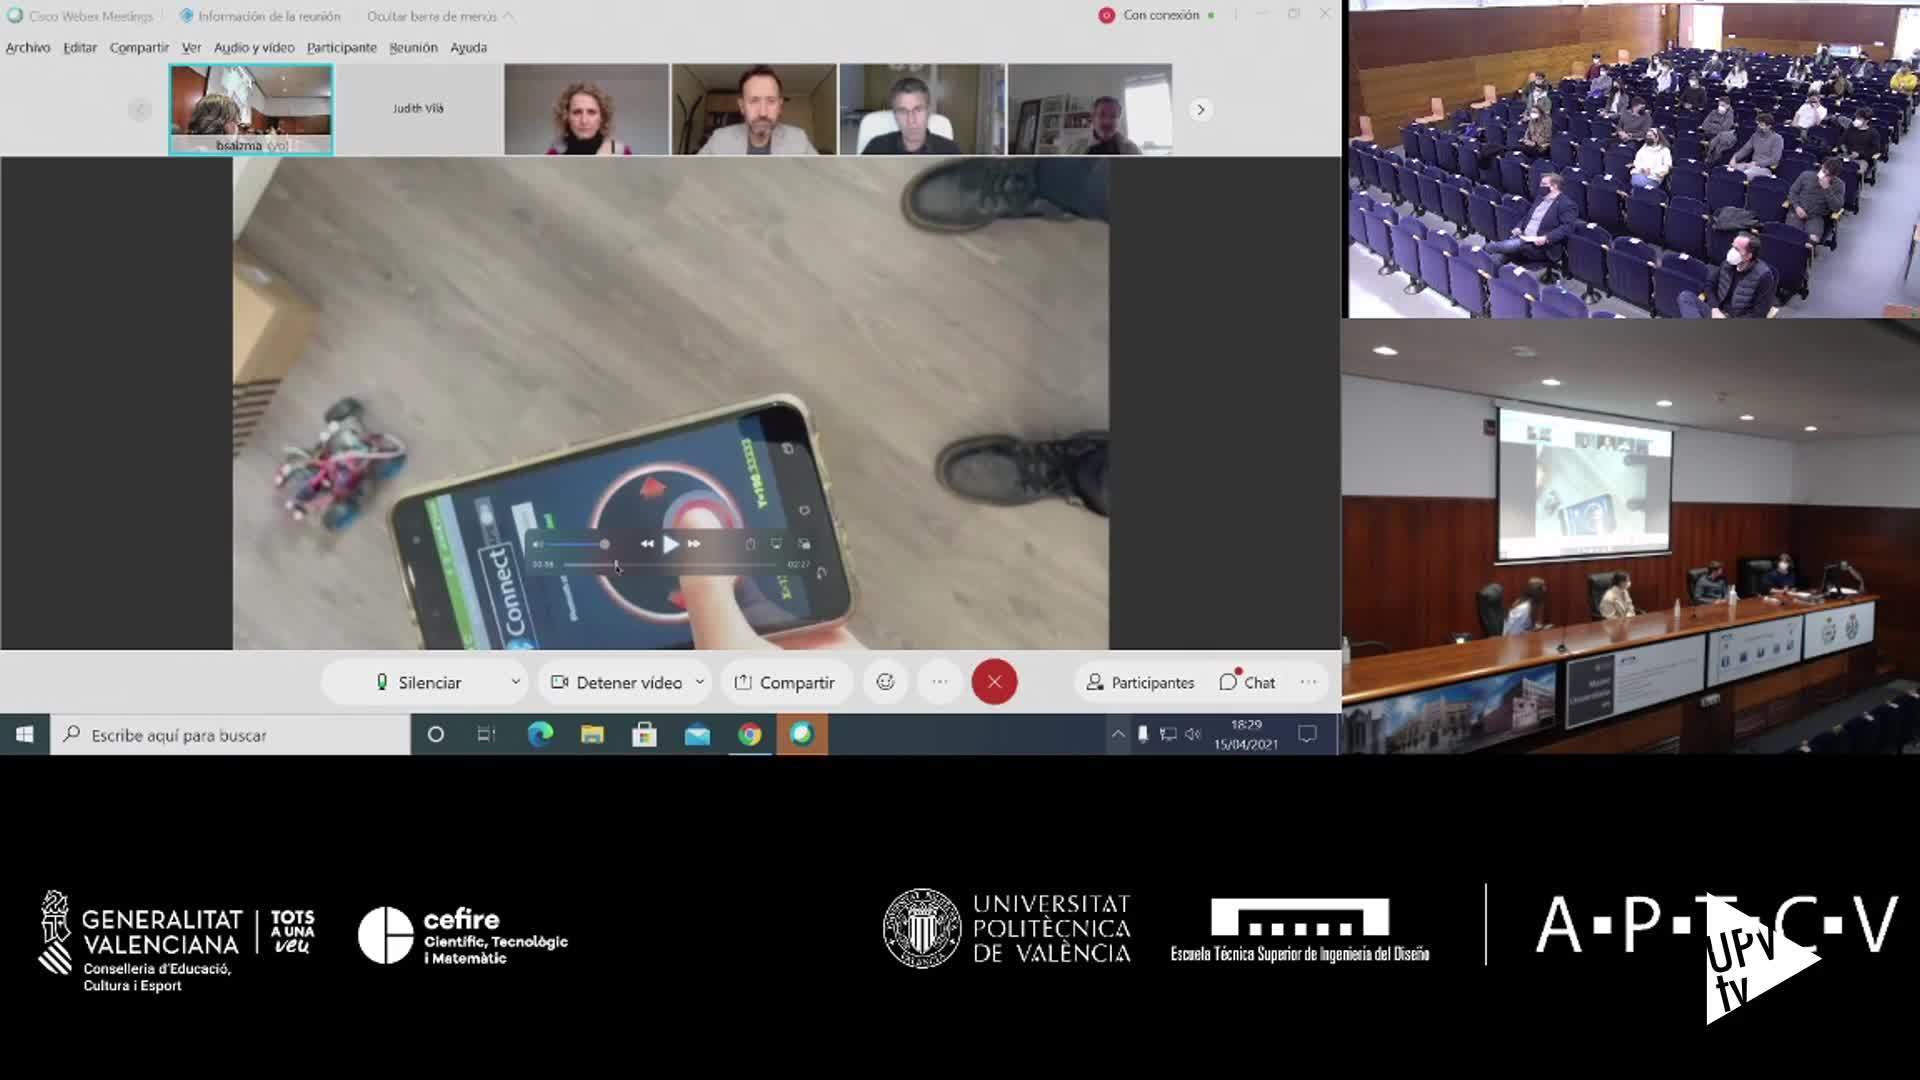The image size is (1920, 1080).
Task: Open the reactions emoji button
Action: (x=885, y=682)
